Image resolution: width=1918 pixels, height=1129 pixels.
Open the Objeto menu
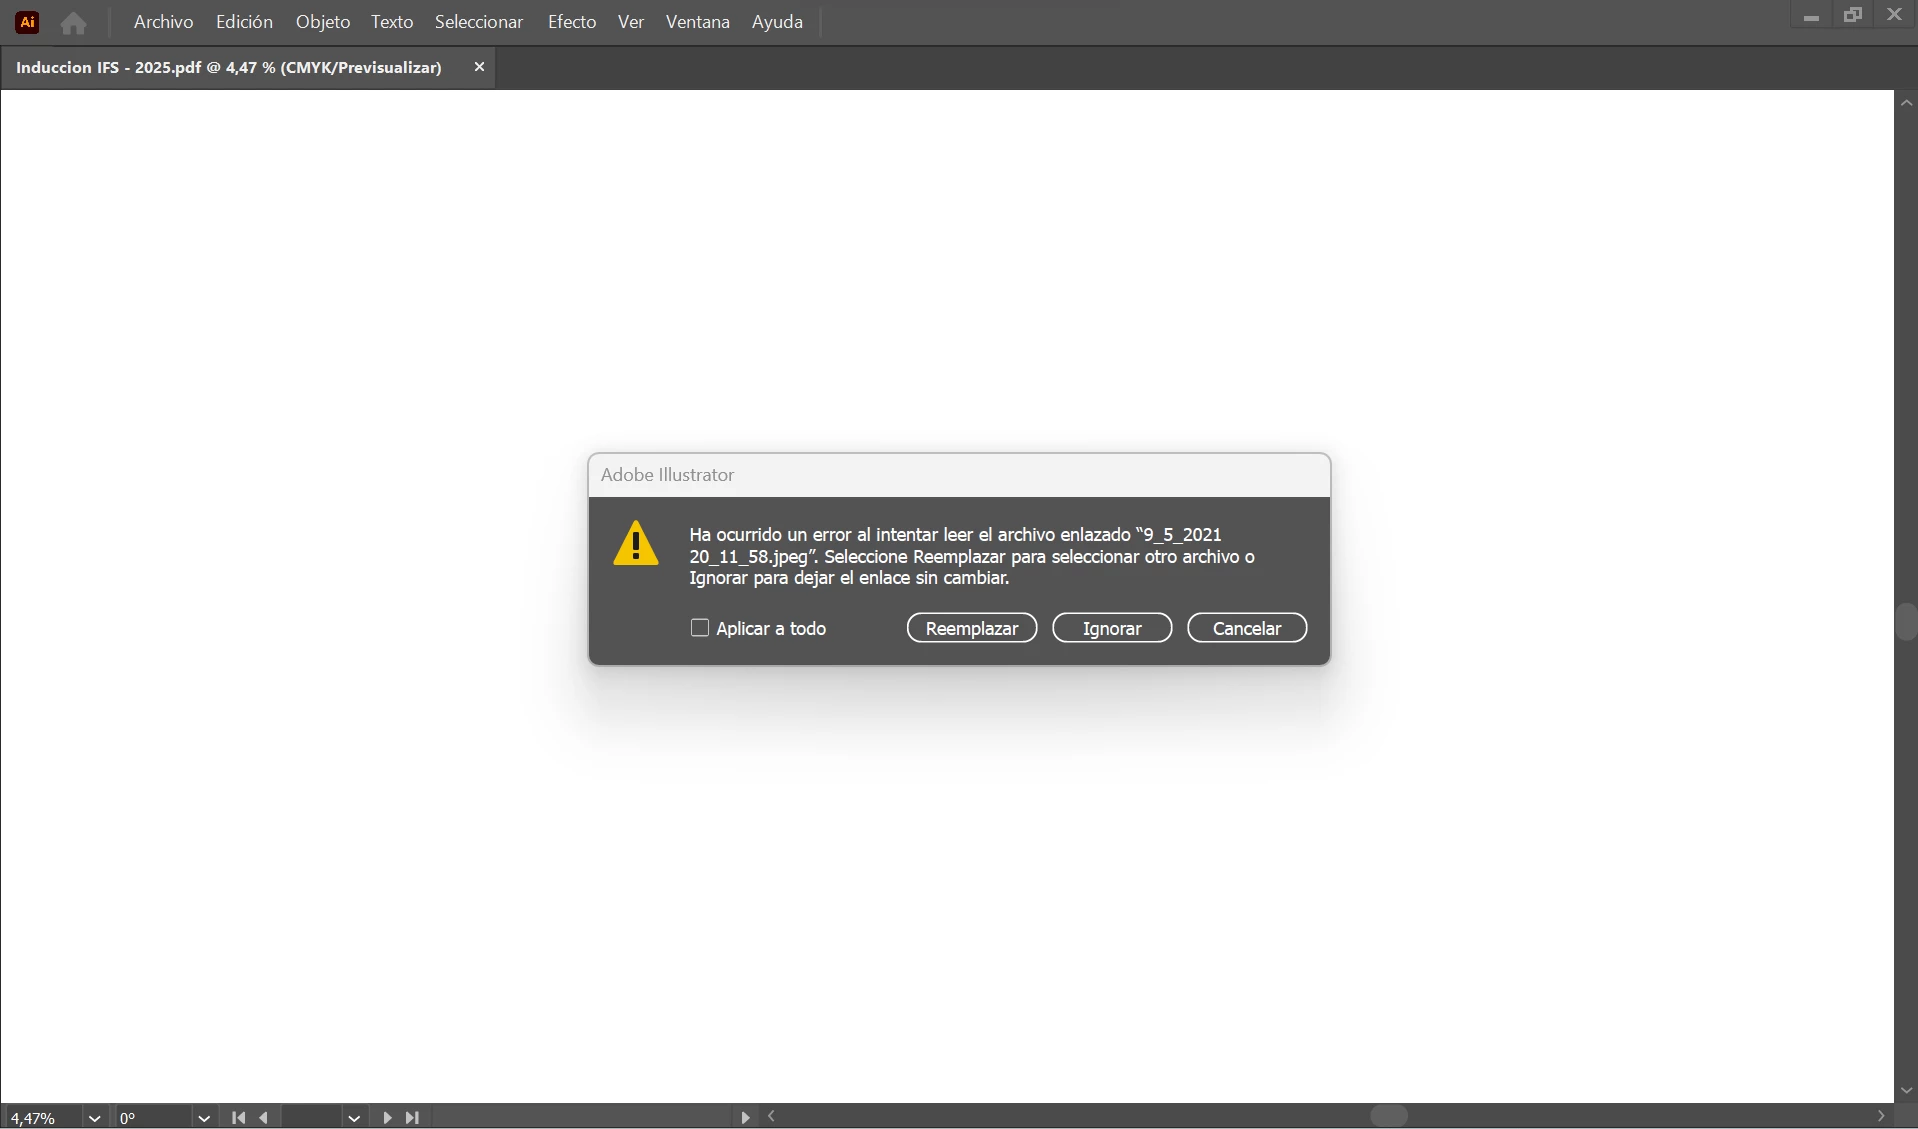pyautogui.click(x=323, y=21)
